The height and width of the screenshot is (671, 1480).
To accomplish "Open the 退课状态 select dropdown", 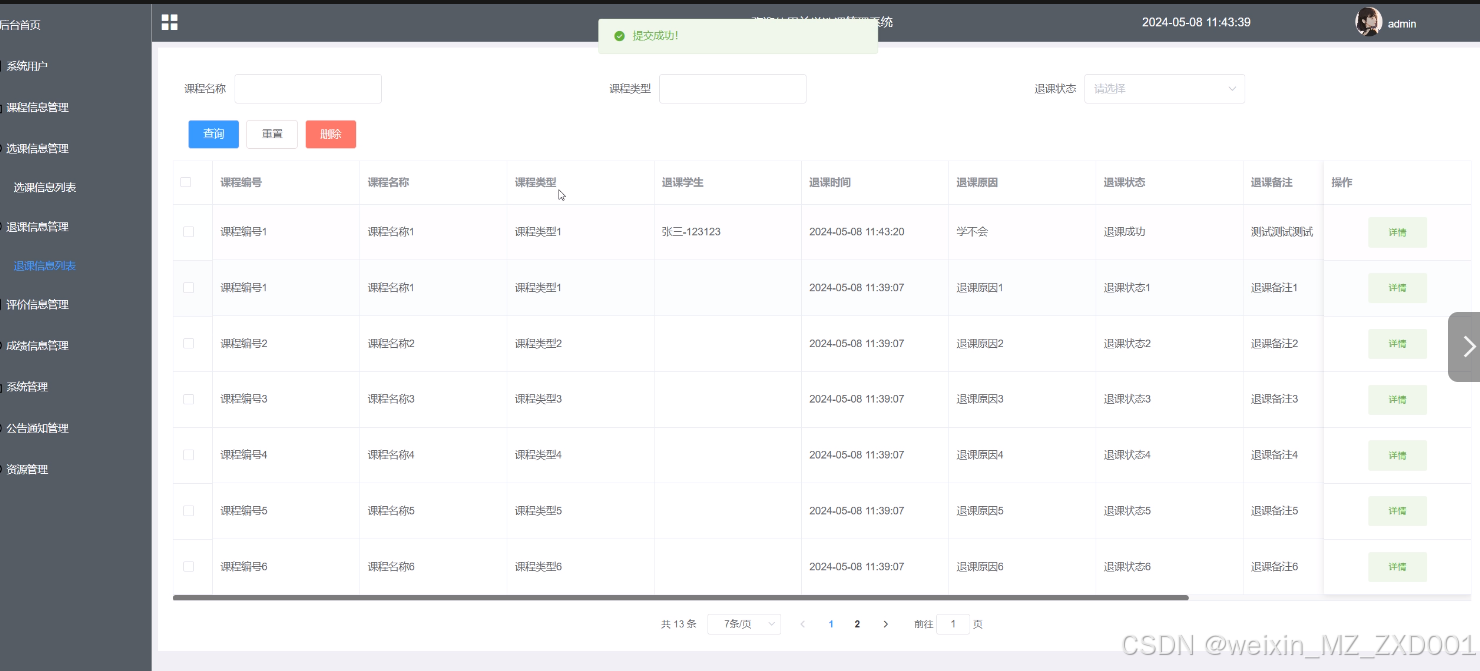I will (x=1164, y=89).
